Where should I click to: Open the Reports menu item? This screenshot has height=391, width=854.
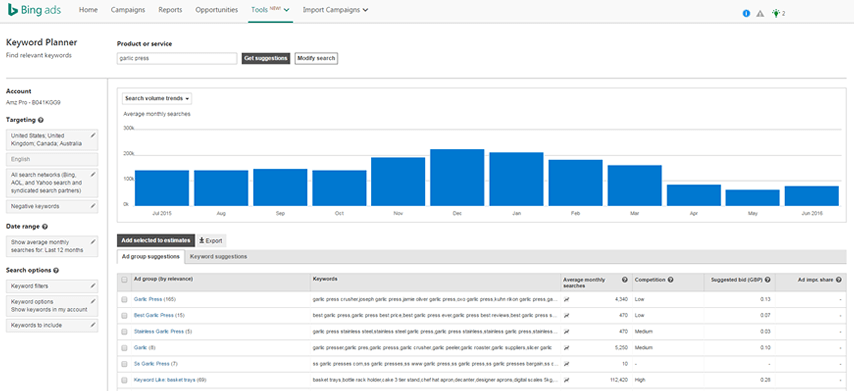(x=170, y=10)
